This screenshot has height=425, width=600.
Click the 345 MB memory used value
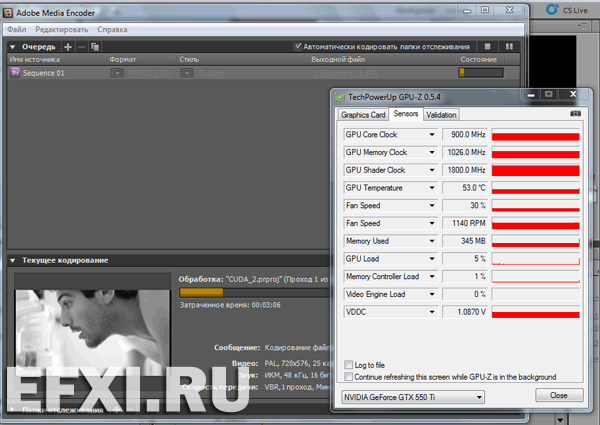pos(465,241)
